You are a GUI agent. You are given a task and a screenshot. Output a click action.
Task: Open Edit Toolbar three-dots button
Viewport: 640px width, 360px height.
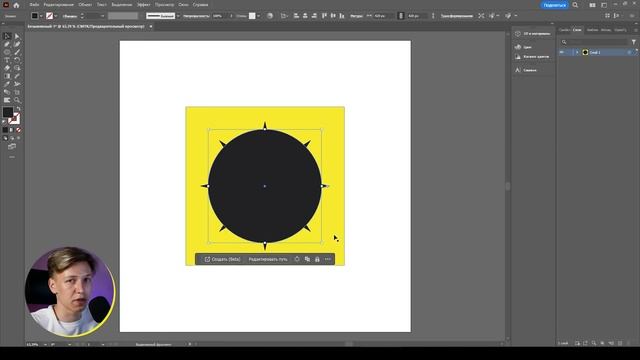[x=12, y=157]
